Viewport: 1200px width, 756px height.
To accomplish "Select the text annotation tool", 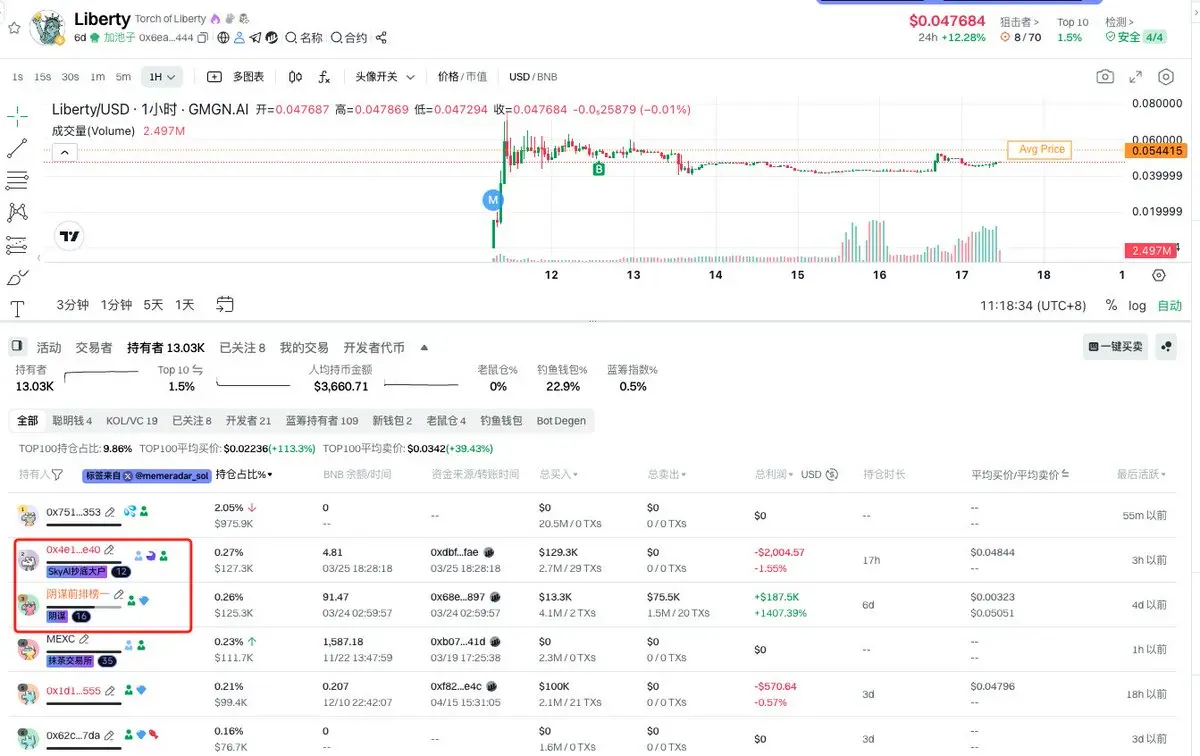I will (x=17, y=308).
